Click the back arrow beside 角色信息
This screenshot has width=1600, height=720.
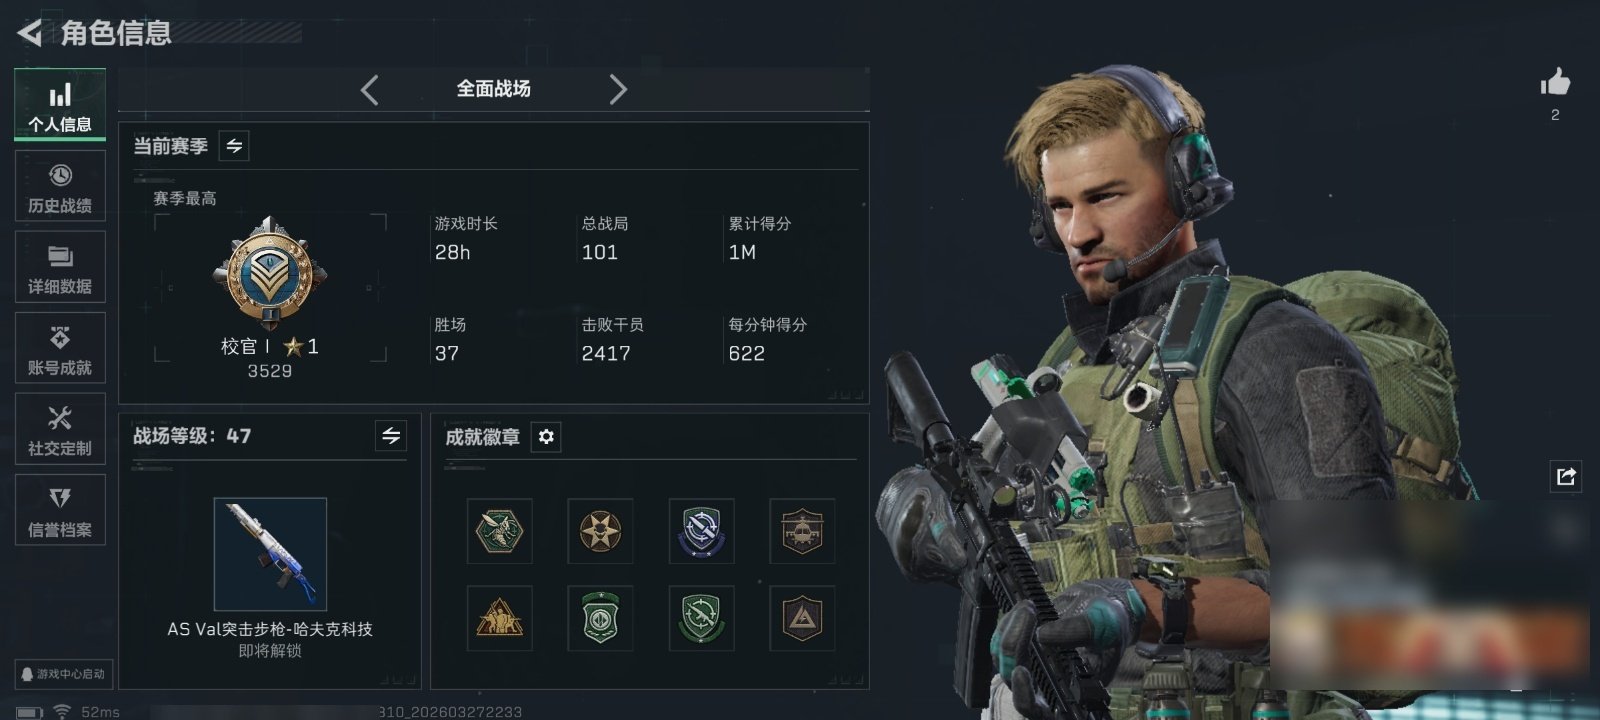(x=30, y=33)
